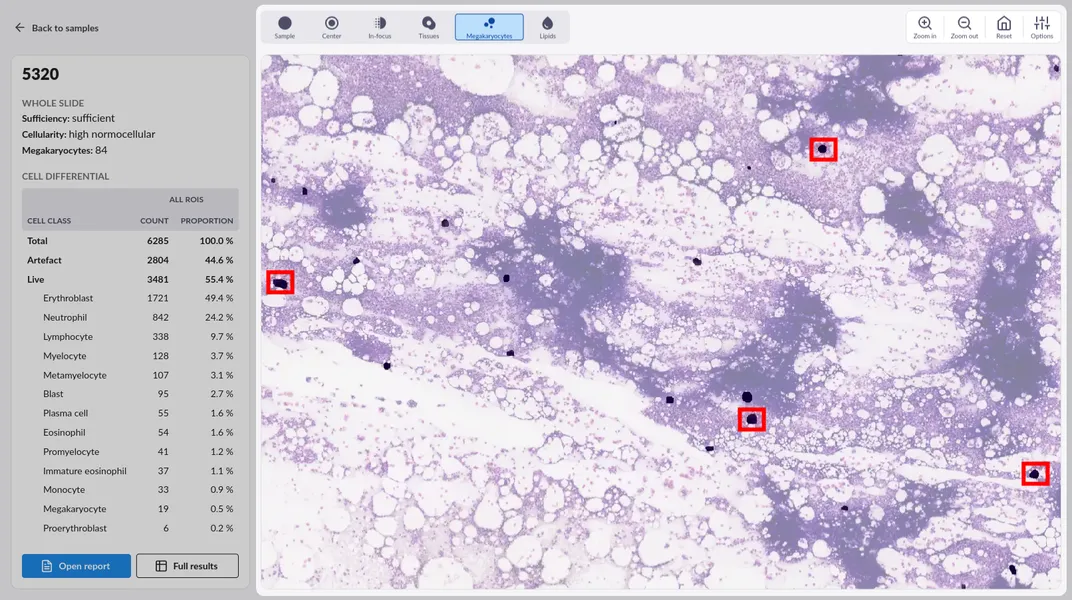Viewport: 1072px width, 600px height.
Task: Zoom in on the slide
Action: (x=924, y=27)
